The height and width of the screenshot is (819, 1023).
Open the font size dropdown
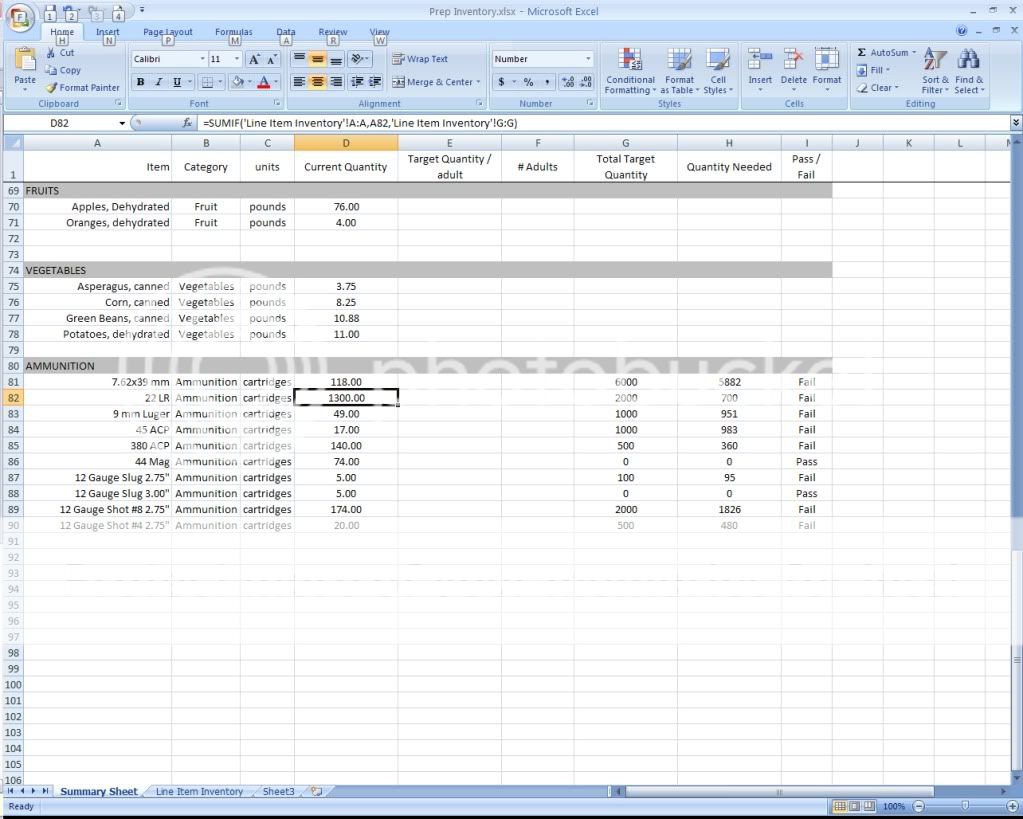[237, 59]
